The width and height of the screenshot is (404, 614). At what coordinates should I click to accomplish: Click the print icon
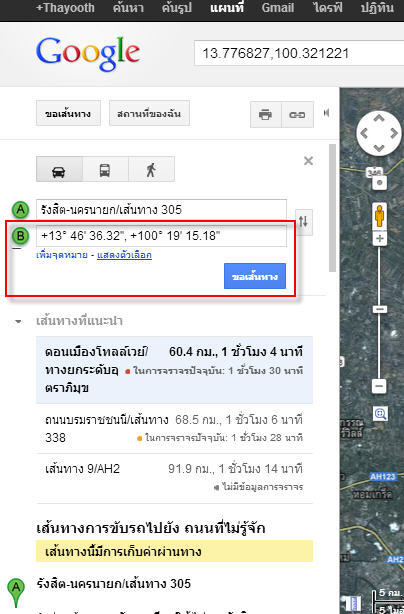[x=265, y=115]
